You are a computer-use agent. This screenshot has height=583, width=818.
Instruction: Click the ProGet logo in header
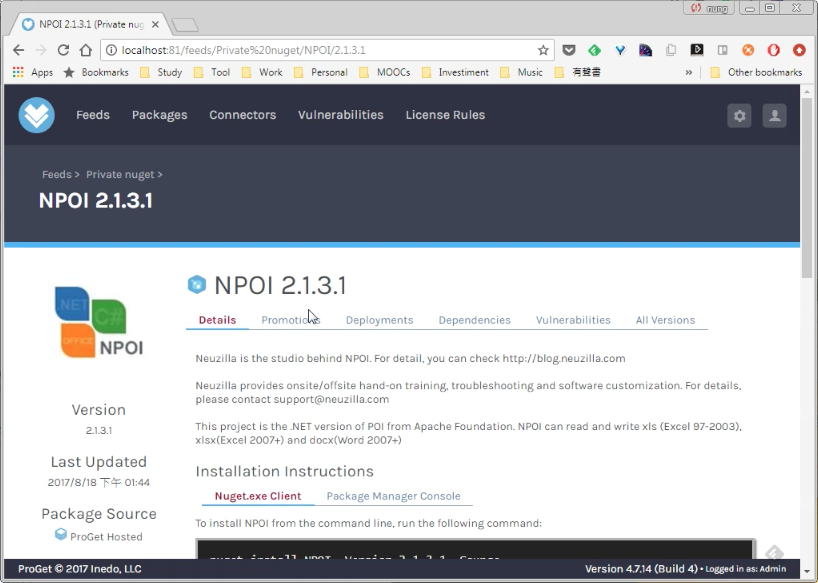click(37, 115)
